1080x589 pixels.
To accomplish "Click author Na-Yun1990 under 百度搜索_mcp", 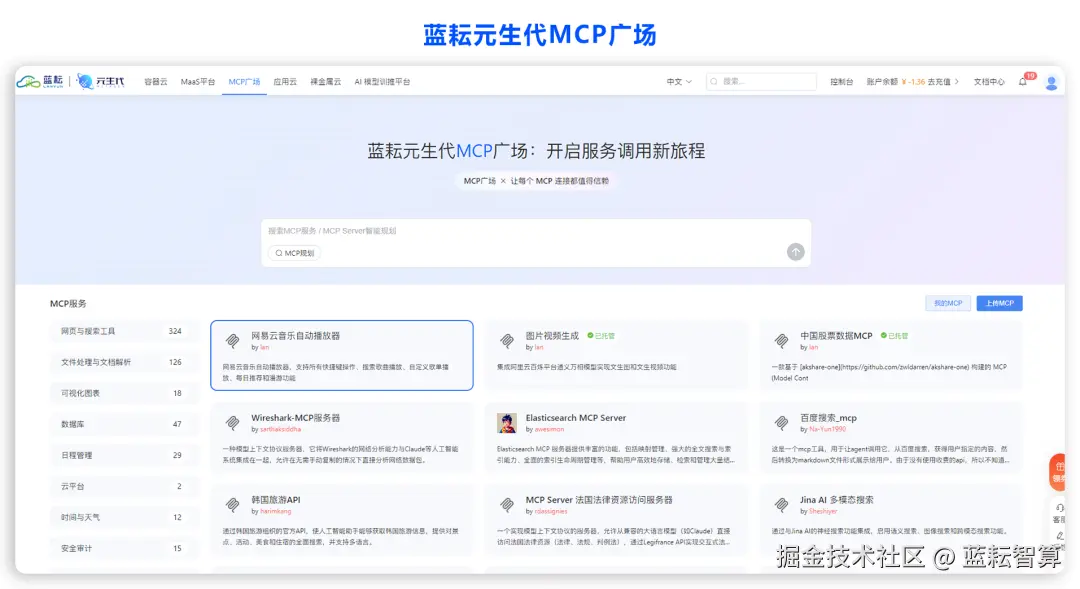I will pos(827,429).
